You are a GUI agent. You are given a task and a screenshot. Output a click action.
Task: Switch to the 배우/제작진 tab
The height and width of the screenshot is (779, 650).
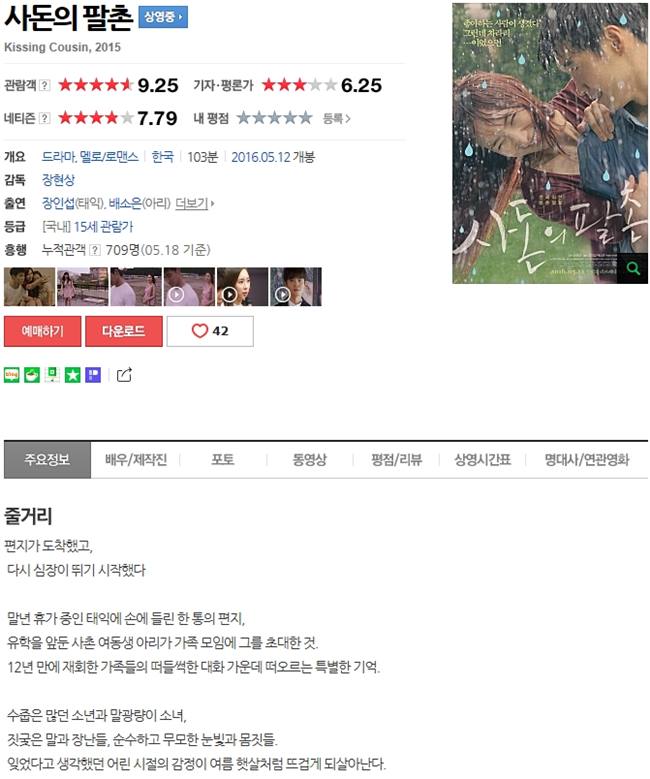[x=136, y=460]
